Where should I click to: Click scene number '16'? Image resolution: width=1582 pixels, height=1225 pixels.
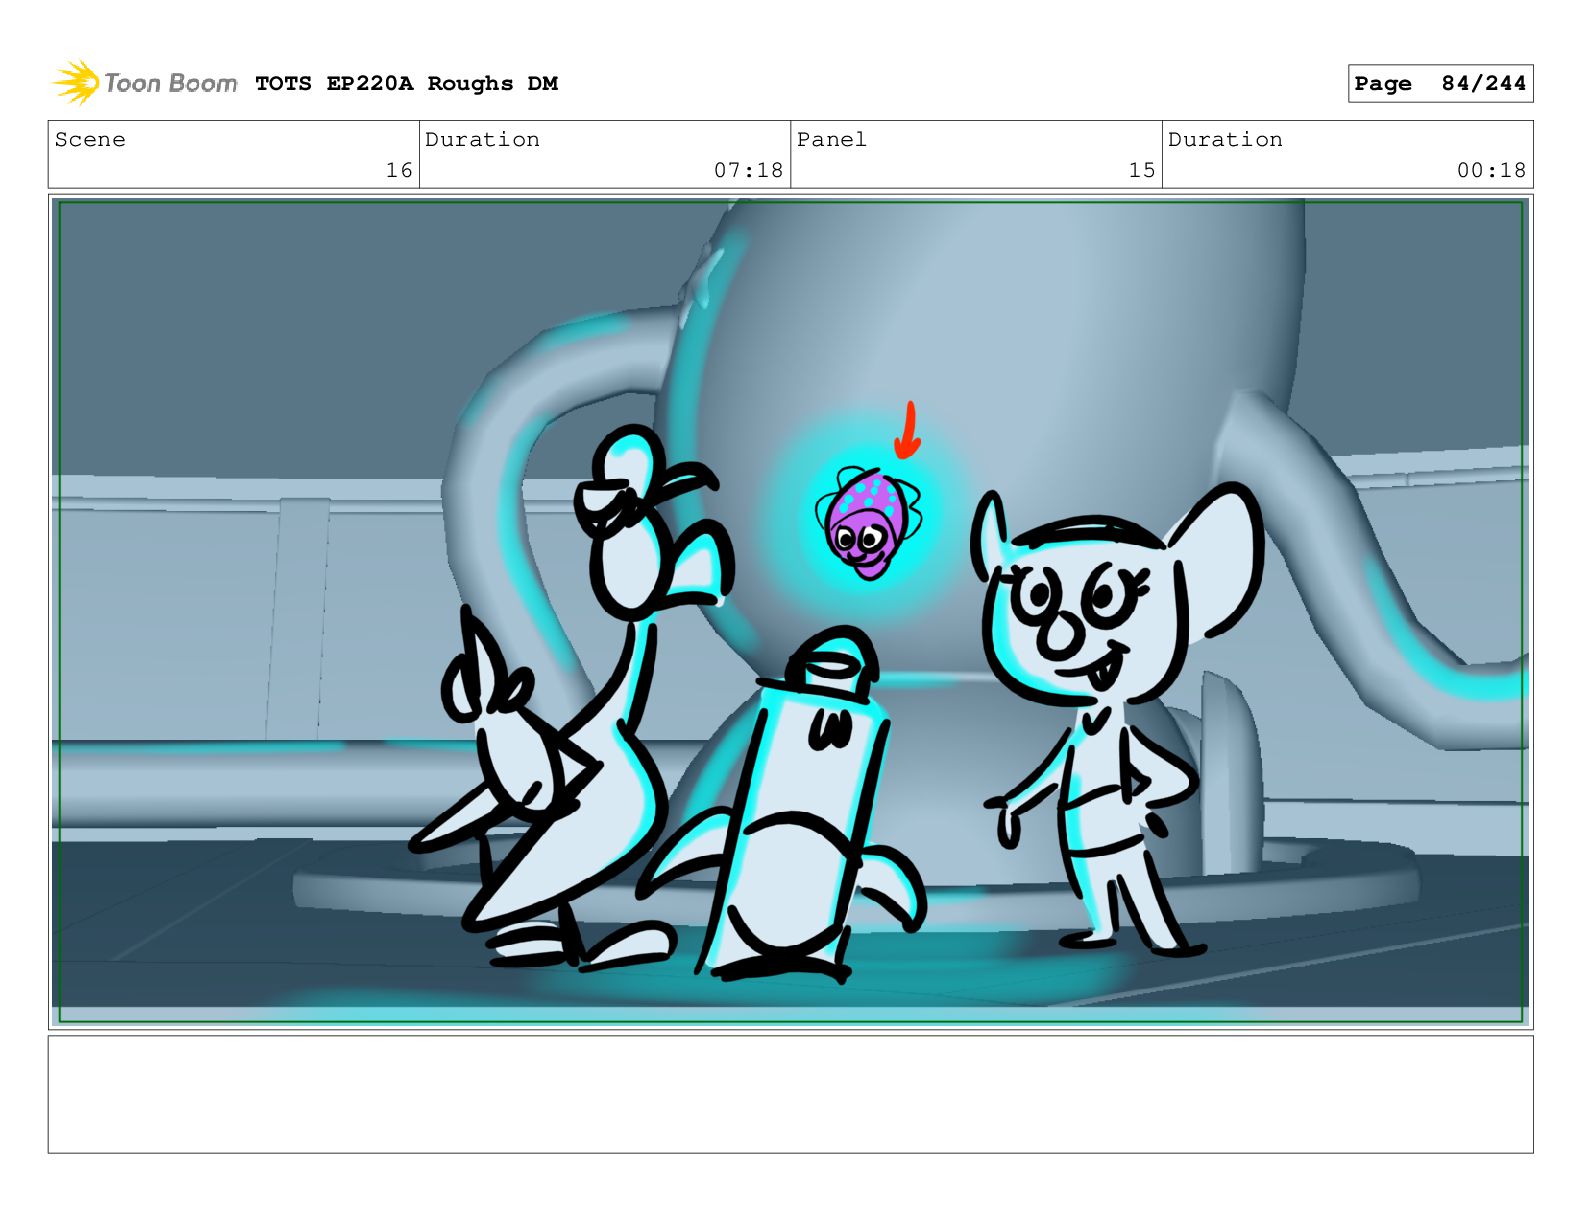coord(399,171)
